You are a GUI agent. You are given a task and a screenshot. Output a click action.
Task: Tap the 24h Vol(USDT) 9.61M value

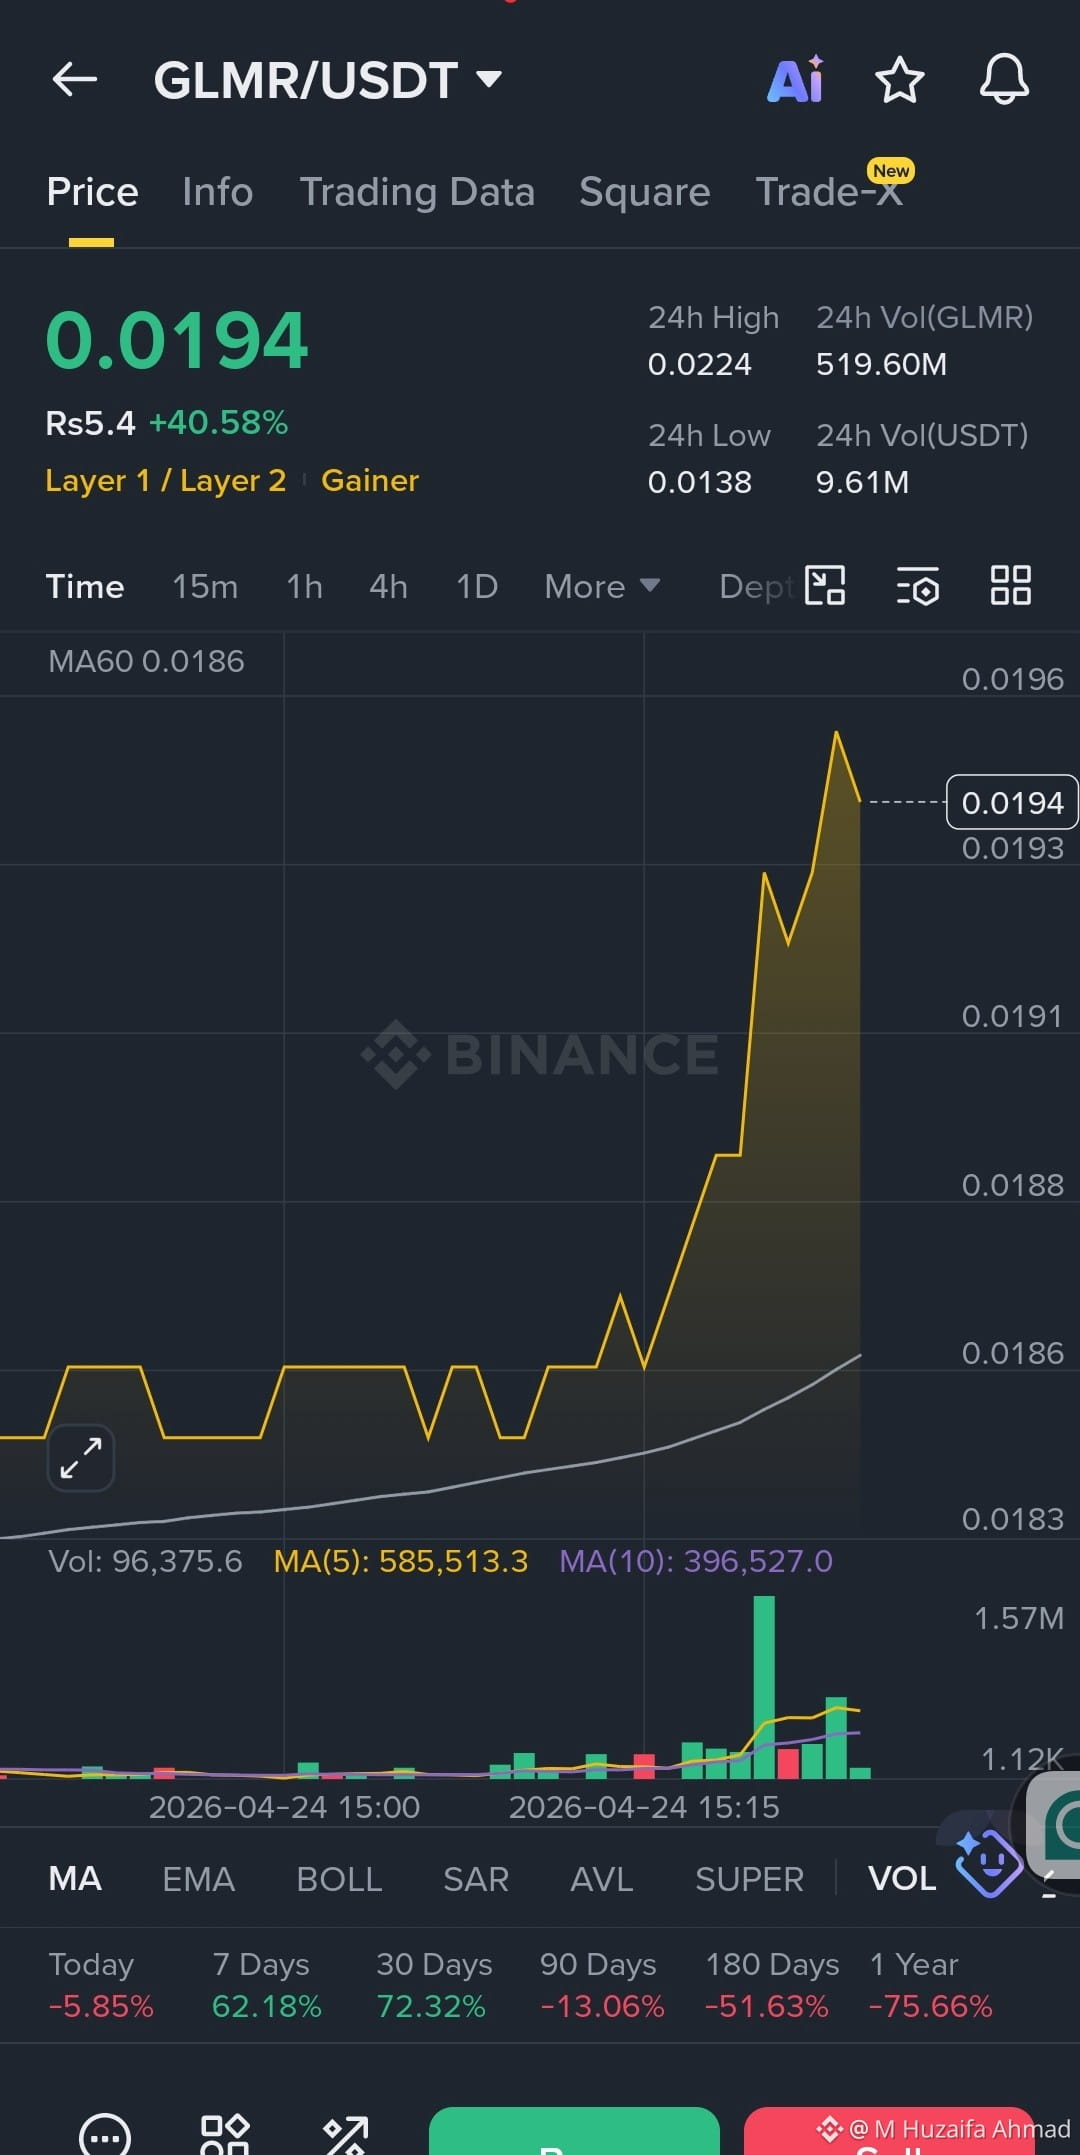(862, 482)
